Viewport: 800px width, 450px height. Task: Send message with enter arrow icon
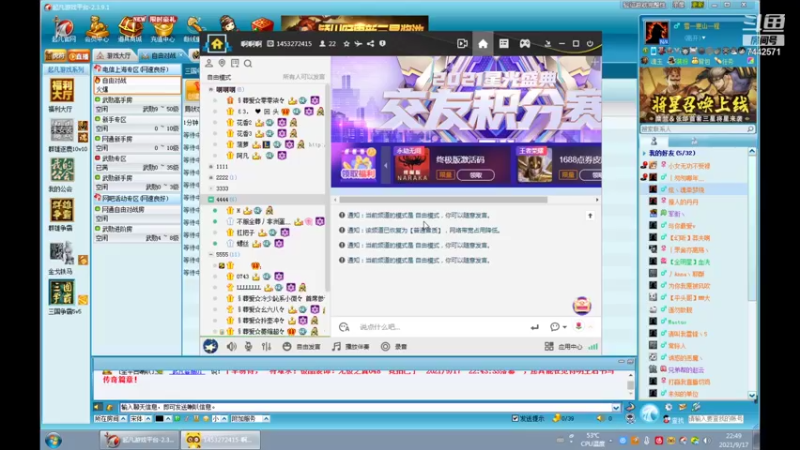click(x=534, y=327)
